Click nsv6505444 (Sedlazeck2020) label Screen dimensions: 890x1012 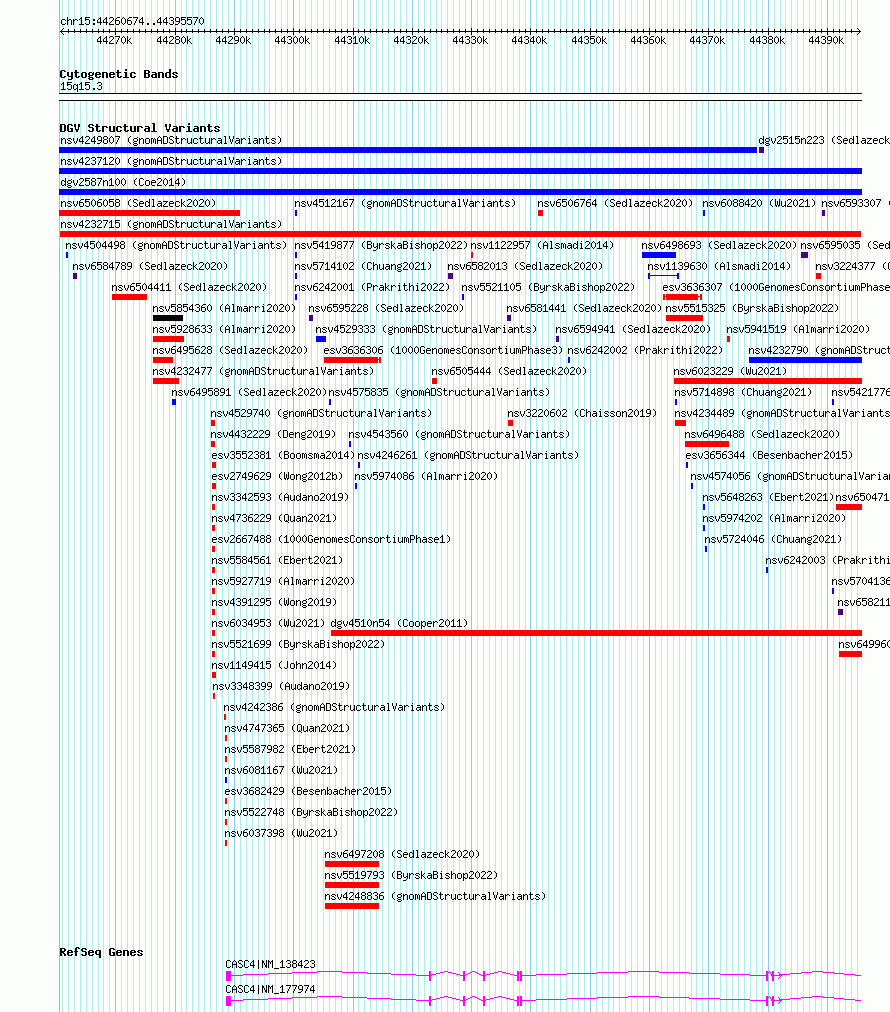[509, 371]
